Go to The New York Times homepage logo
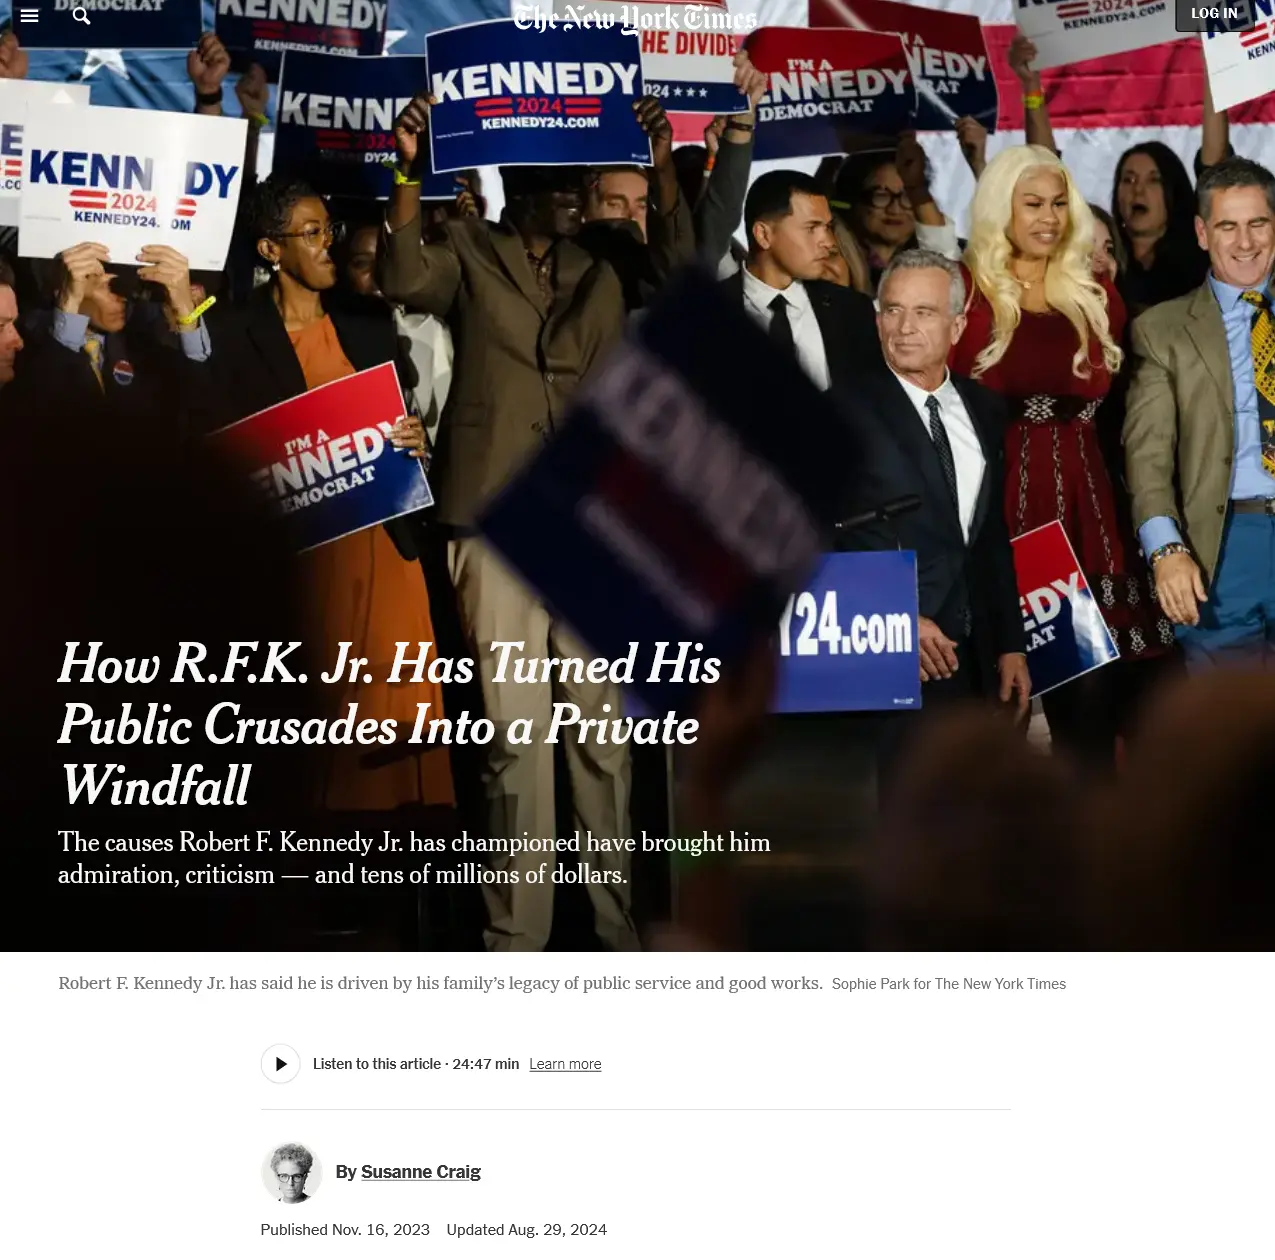The height and width of the screenshot is (1260, 1275). click(635, 18)
